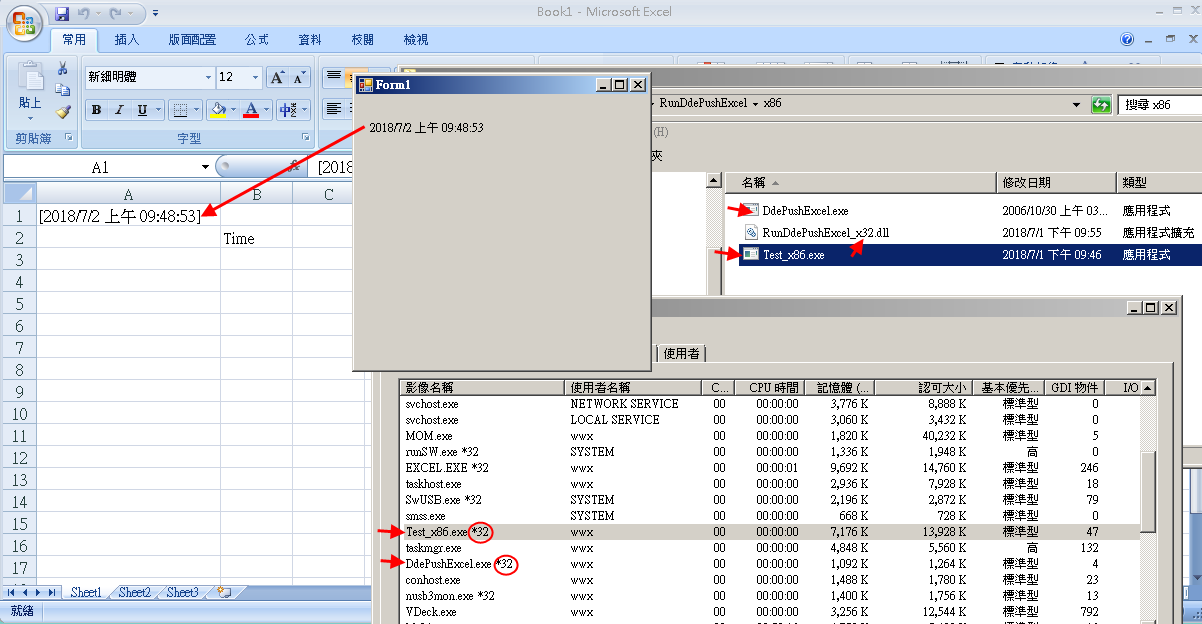Toggle italic formatting
Screen dimensions: 1202x624
[x=119, y=110]
